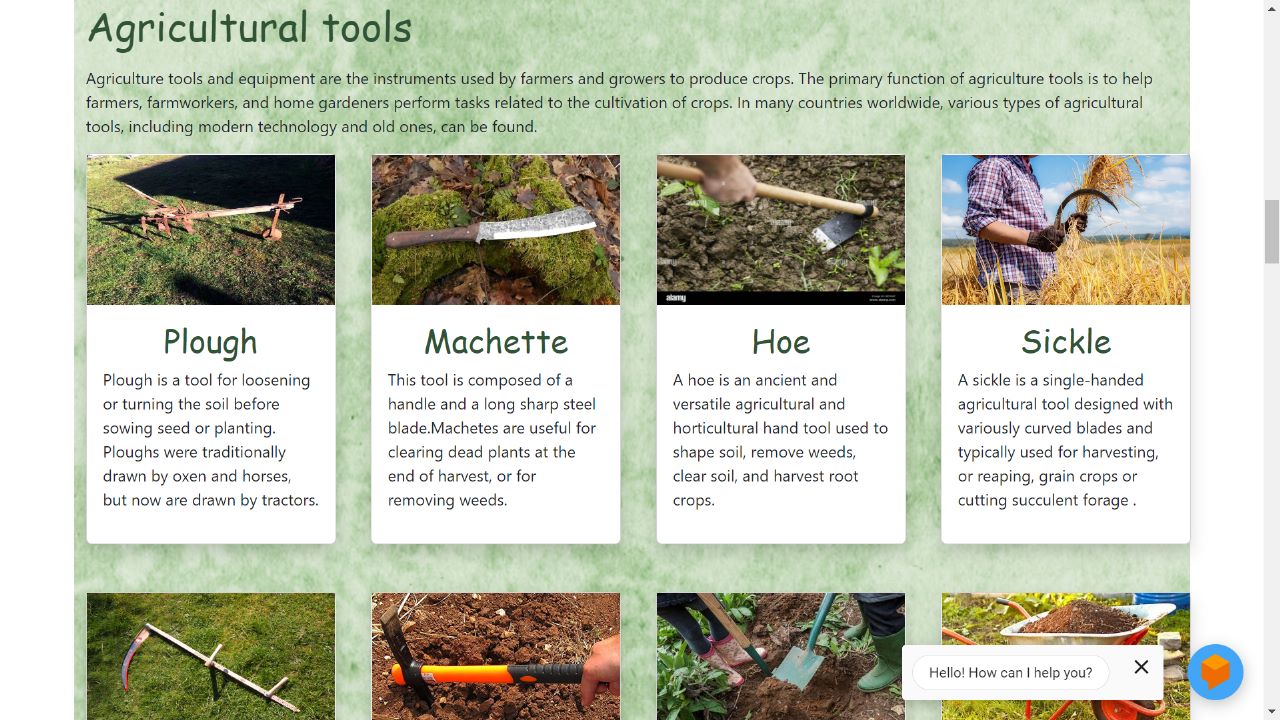This screenshot has height=720, width=1280.
Task: Select the "Sickle" card title
Action: pos(1065,342)
